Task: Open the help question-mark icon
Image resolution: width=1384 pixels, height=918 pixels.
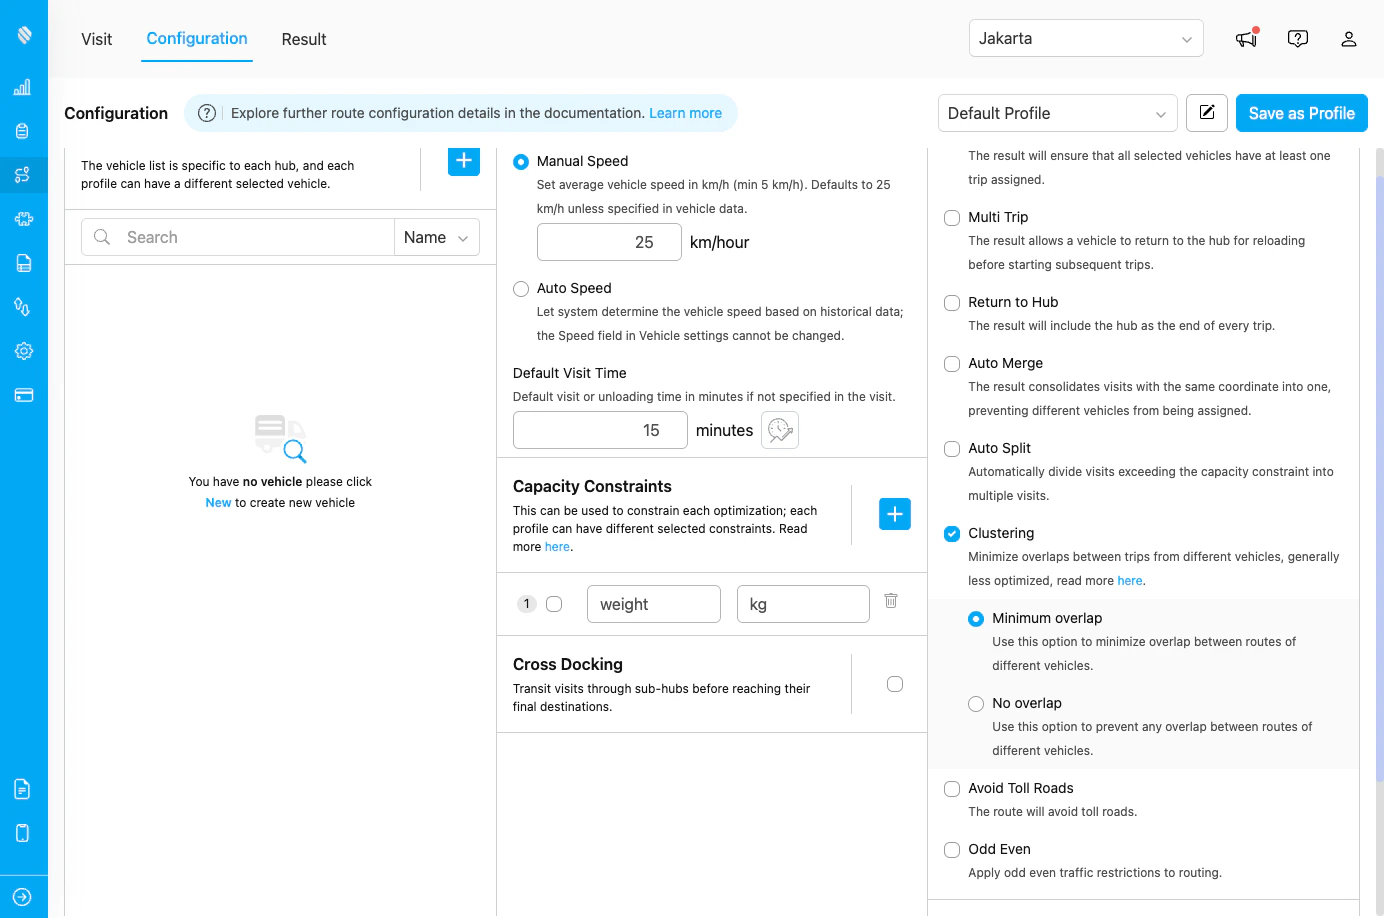Action: coord(1298,38)
